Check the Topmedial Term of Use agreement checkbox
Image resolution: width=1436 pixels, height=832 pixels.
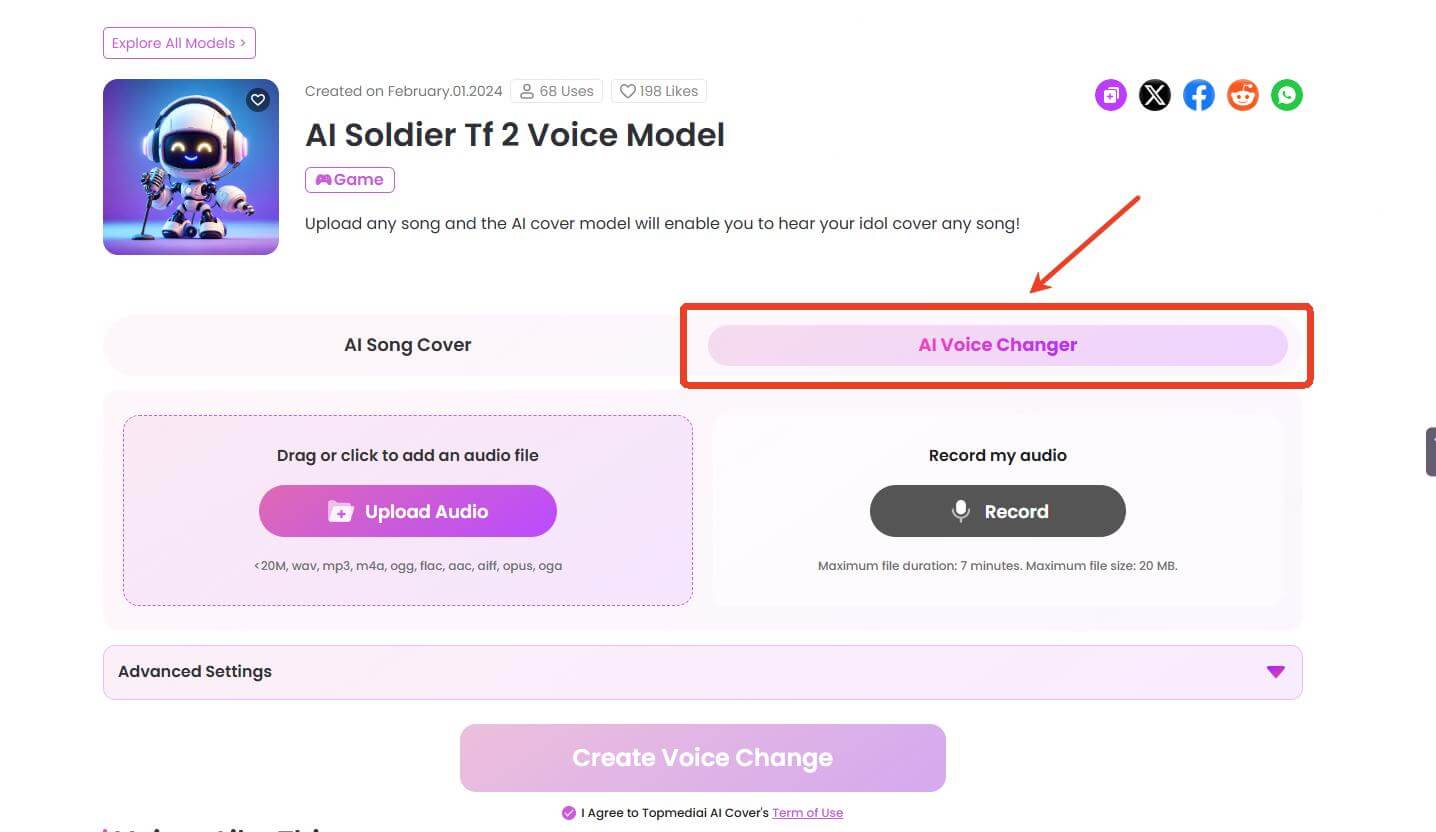(x=569, y=813)
